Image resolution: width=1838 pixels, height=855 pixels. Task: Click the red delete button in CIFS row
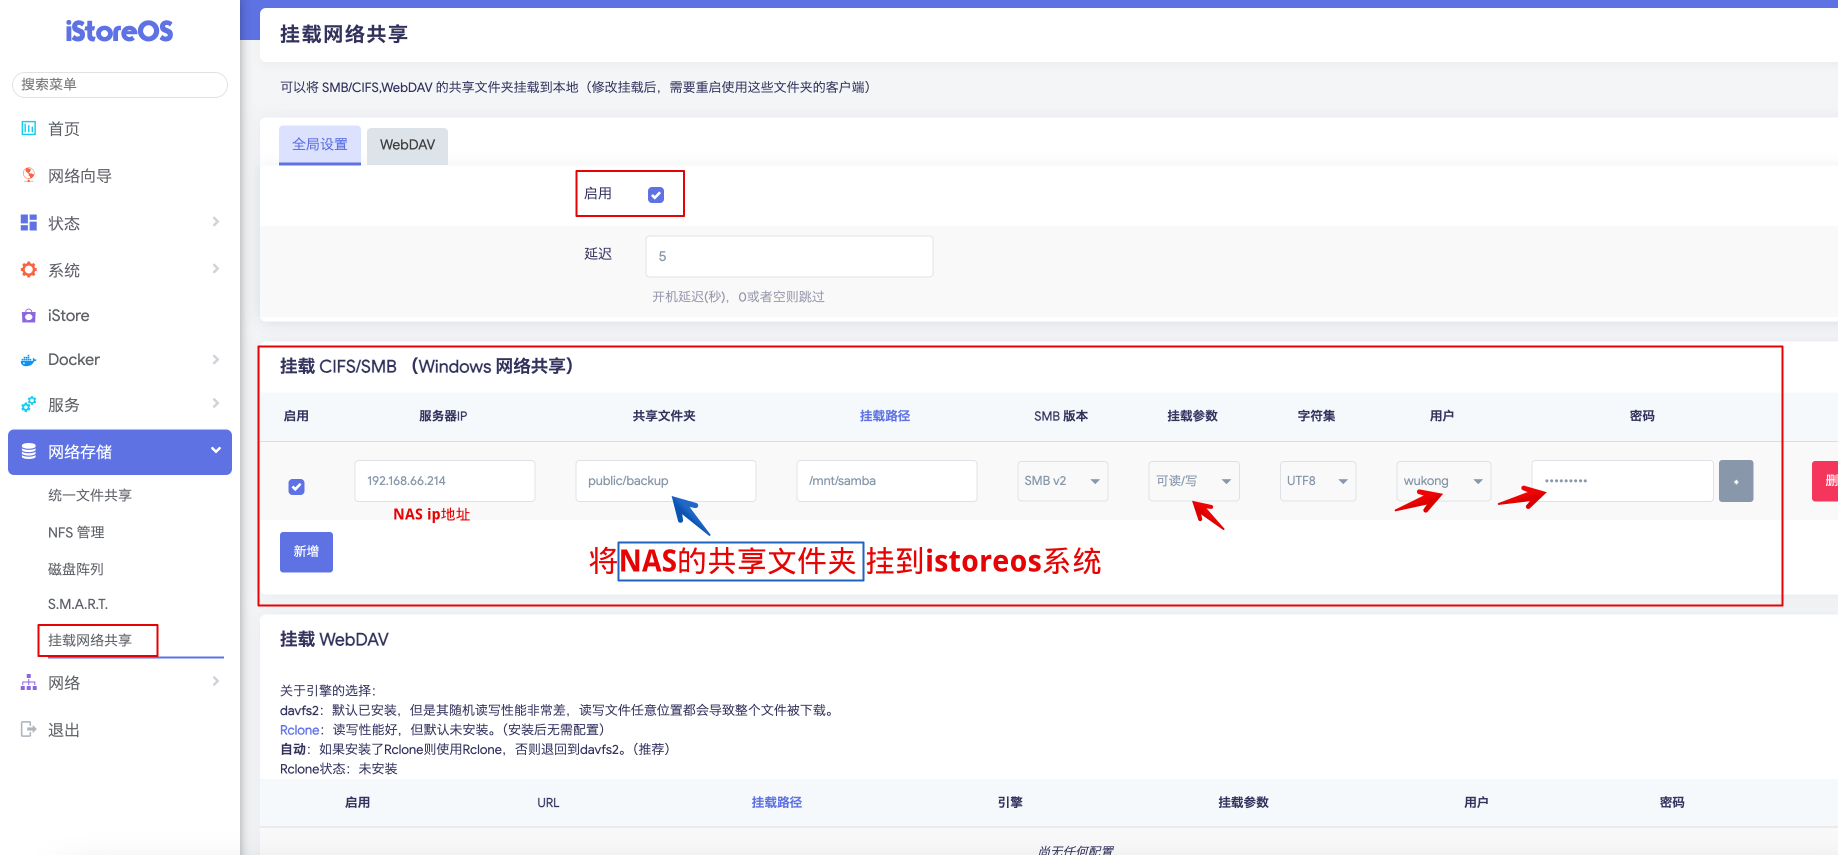coord(1825,481)
